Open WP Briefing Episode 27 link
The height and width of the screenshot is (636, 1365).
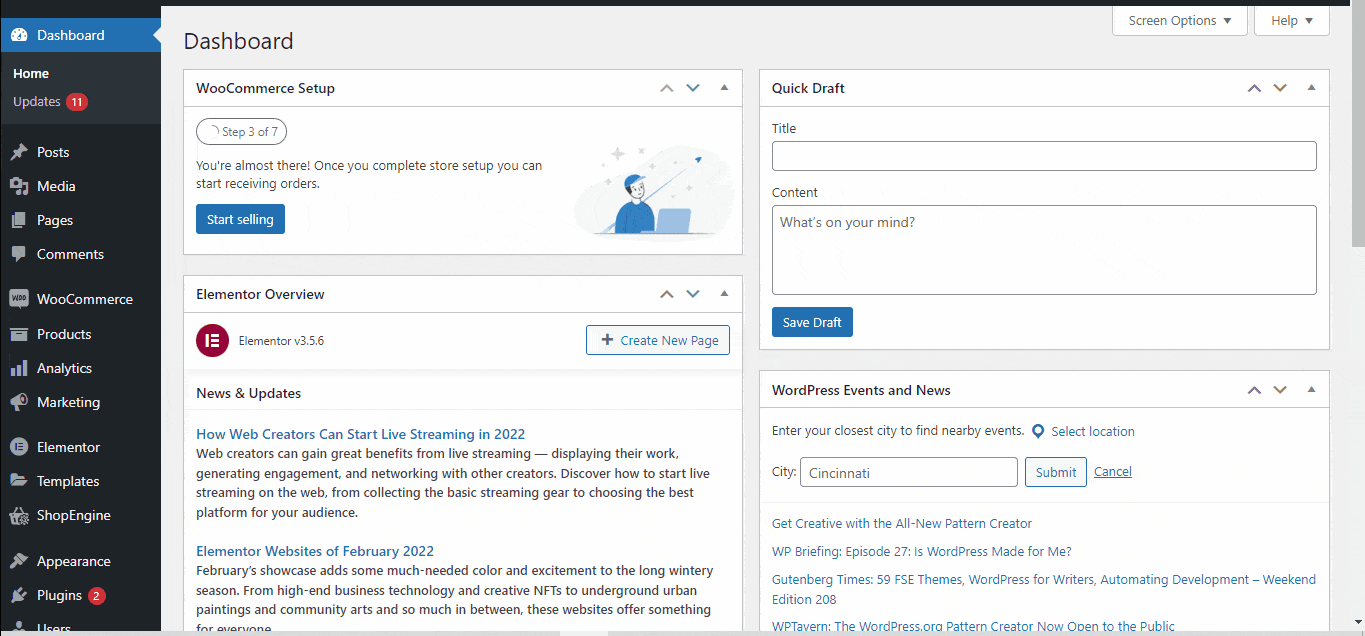point(922,551)
